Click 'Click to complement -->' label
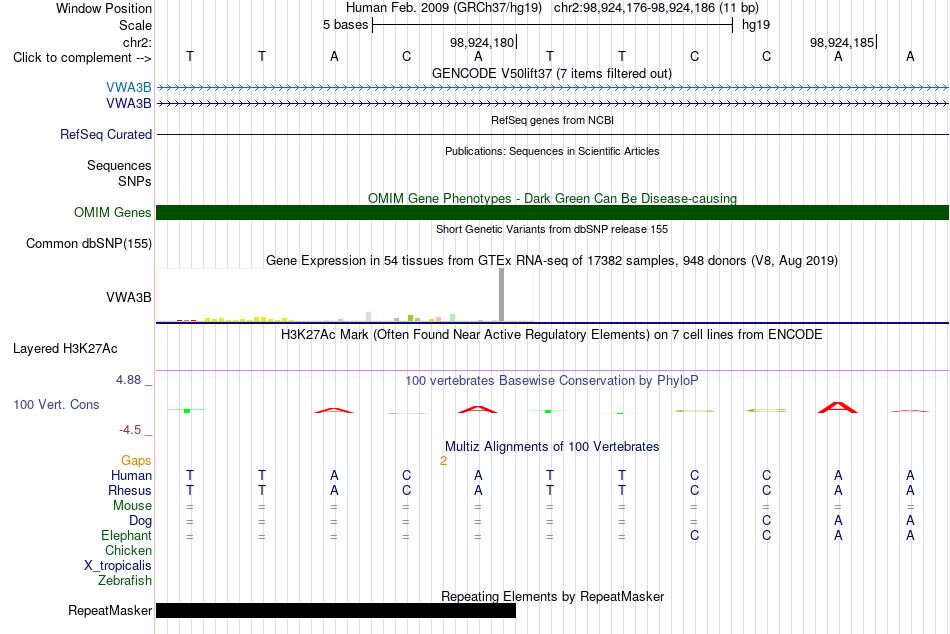The image size is (950, 634). [82, 58]
